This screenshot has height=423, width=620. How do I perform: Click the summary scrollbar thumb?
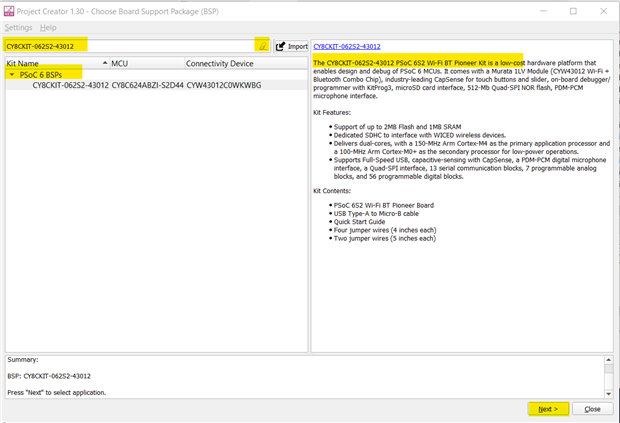coord(609,368)
